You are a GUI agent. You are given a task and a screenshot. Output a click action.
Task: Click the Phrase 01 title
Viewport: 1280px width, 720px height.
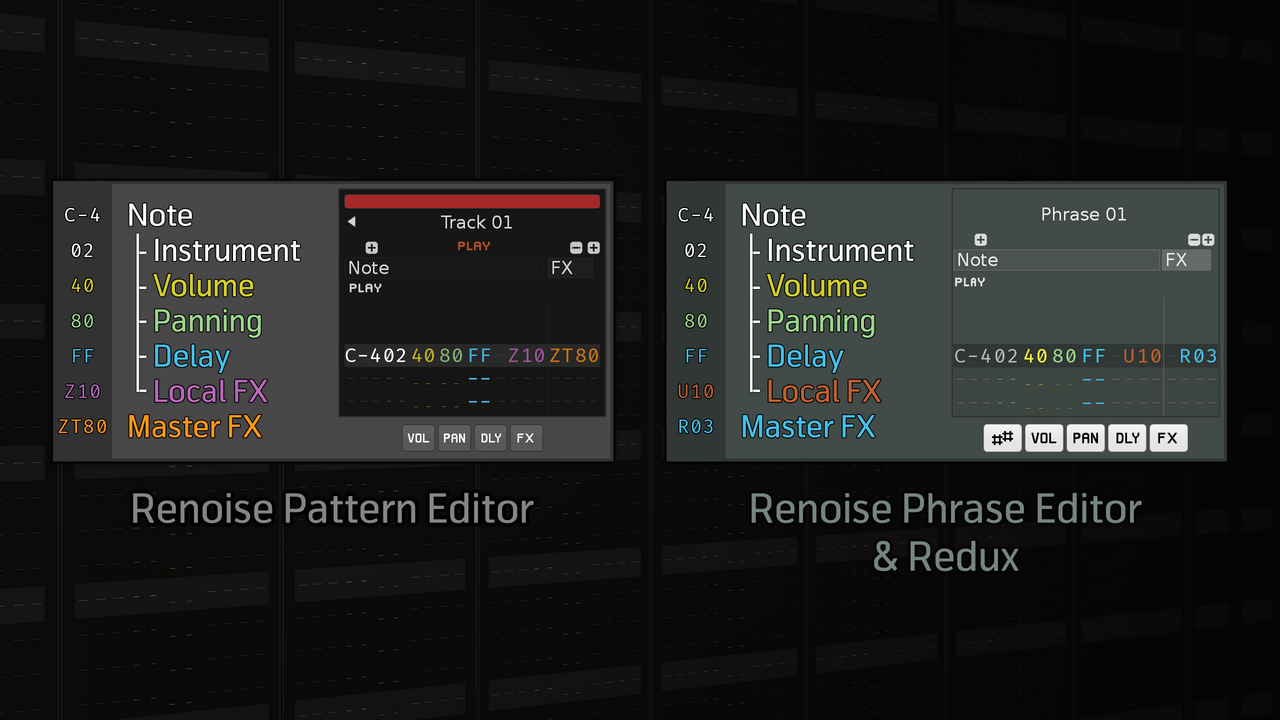click(x=1083, y=214)
